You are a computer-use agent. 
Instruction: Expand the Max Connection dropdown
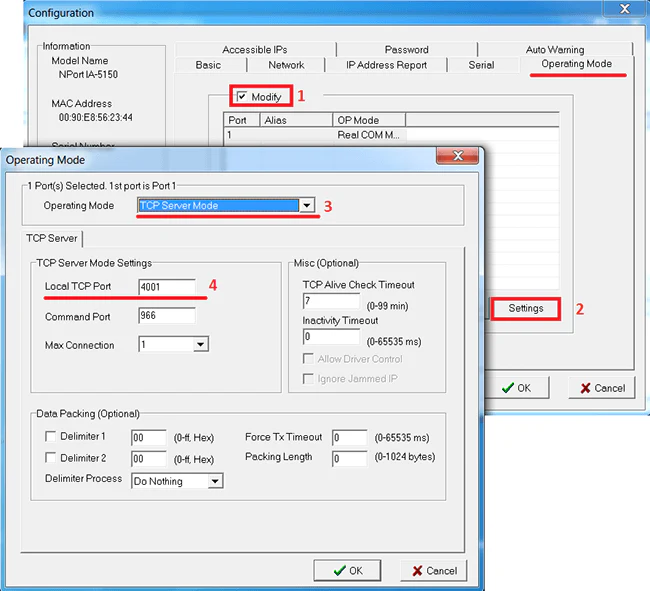pyautogui.click(x=201, y=344)
